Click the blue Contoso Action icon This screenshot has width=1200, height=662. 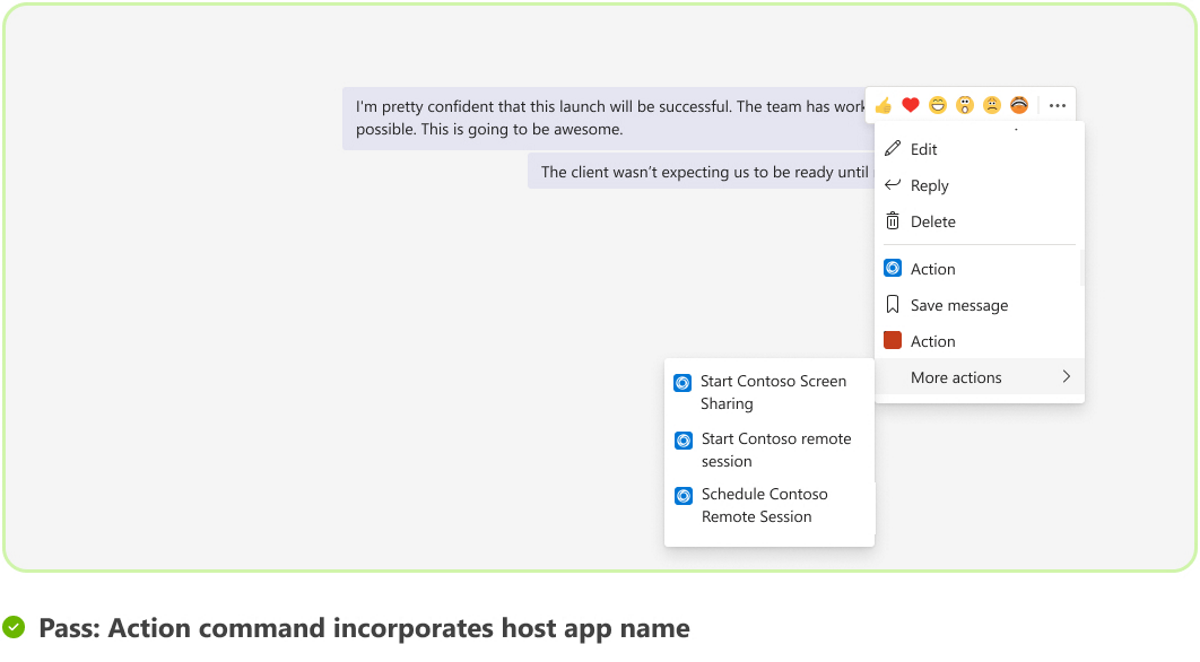pyautogui.click(x=893, y=268)
